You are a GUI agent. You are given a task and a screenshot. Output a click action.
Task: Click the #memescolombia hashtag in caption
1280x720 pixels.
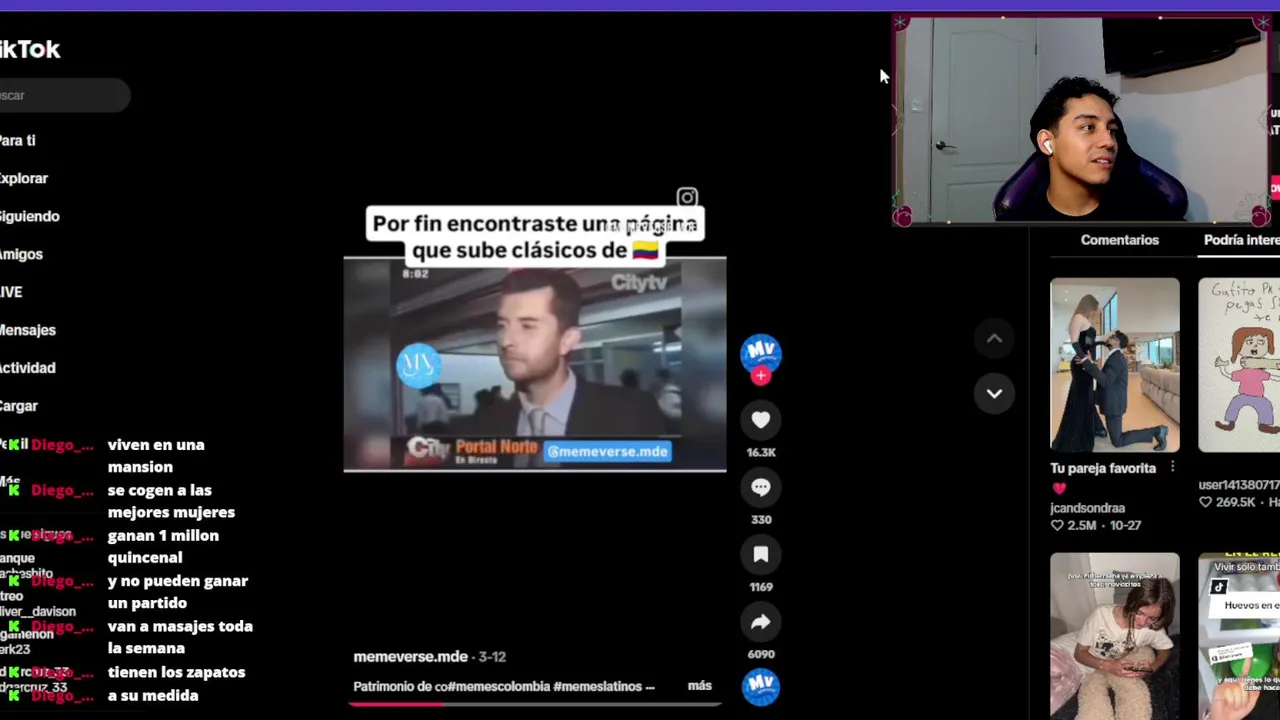click(x=498, y=686)
